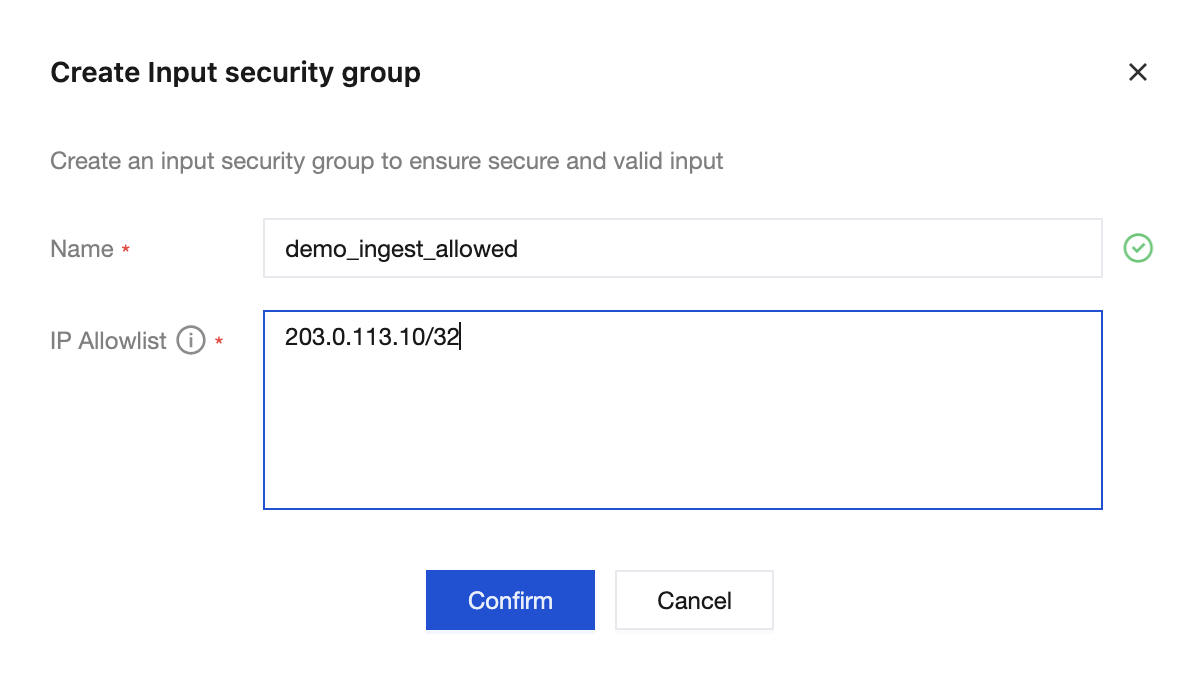Place cursor on the 203.0.113.10/32 entry
The width and height of the screenshot is (1200, 680).
[372, 338]
